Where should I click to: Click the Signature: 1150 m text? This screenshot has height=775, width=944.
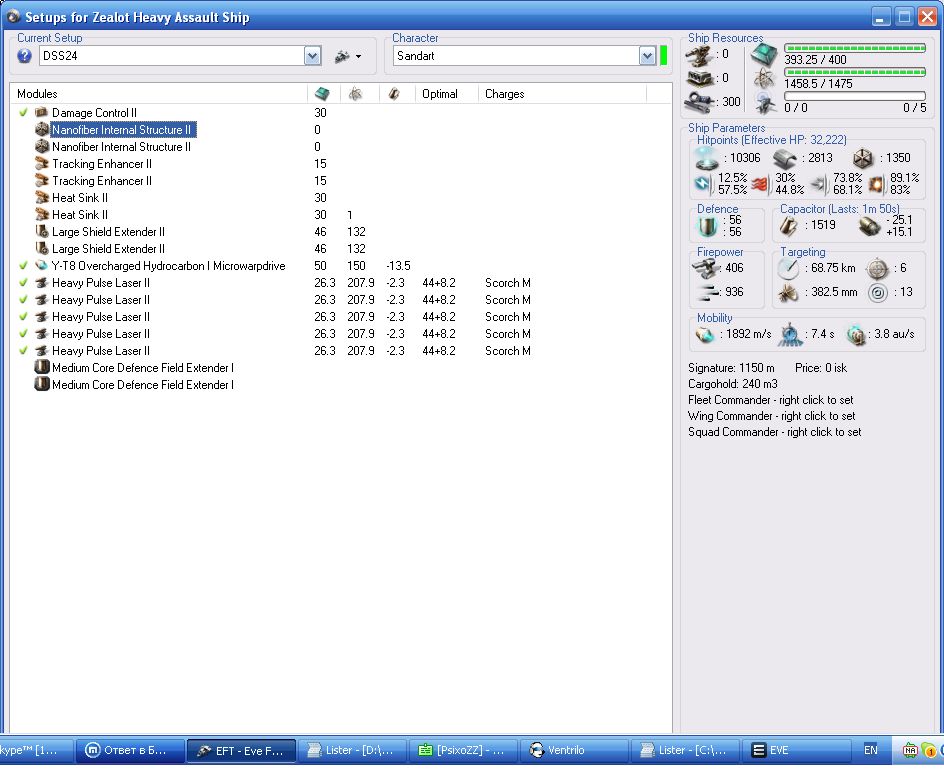731,368
